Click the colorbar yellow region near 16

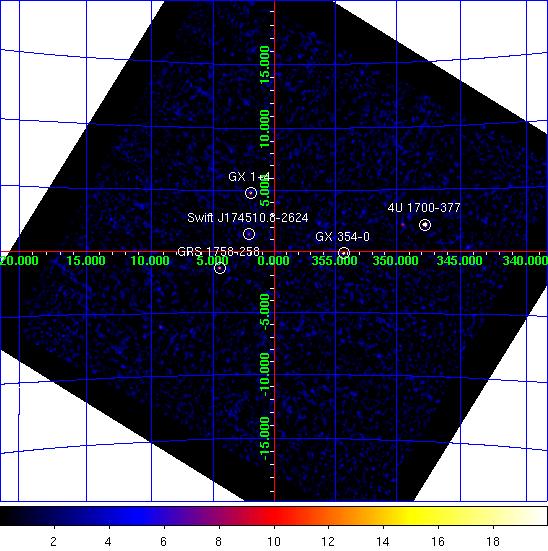coord(438,516)
